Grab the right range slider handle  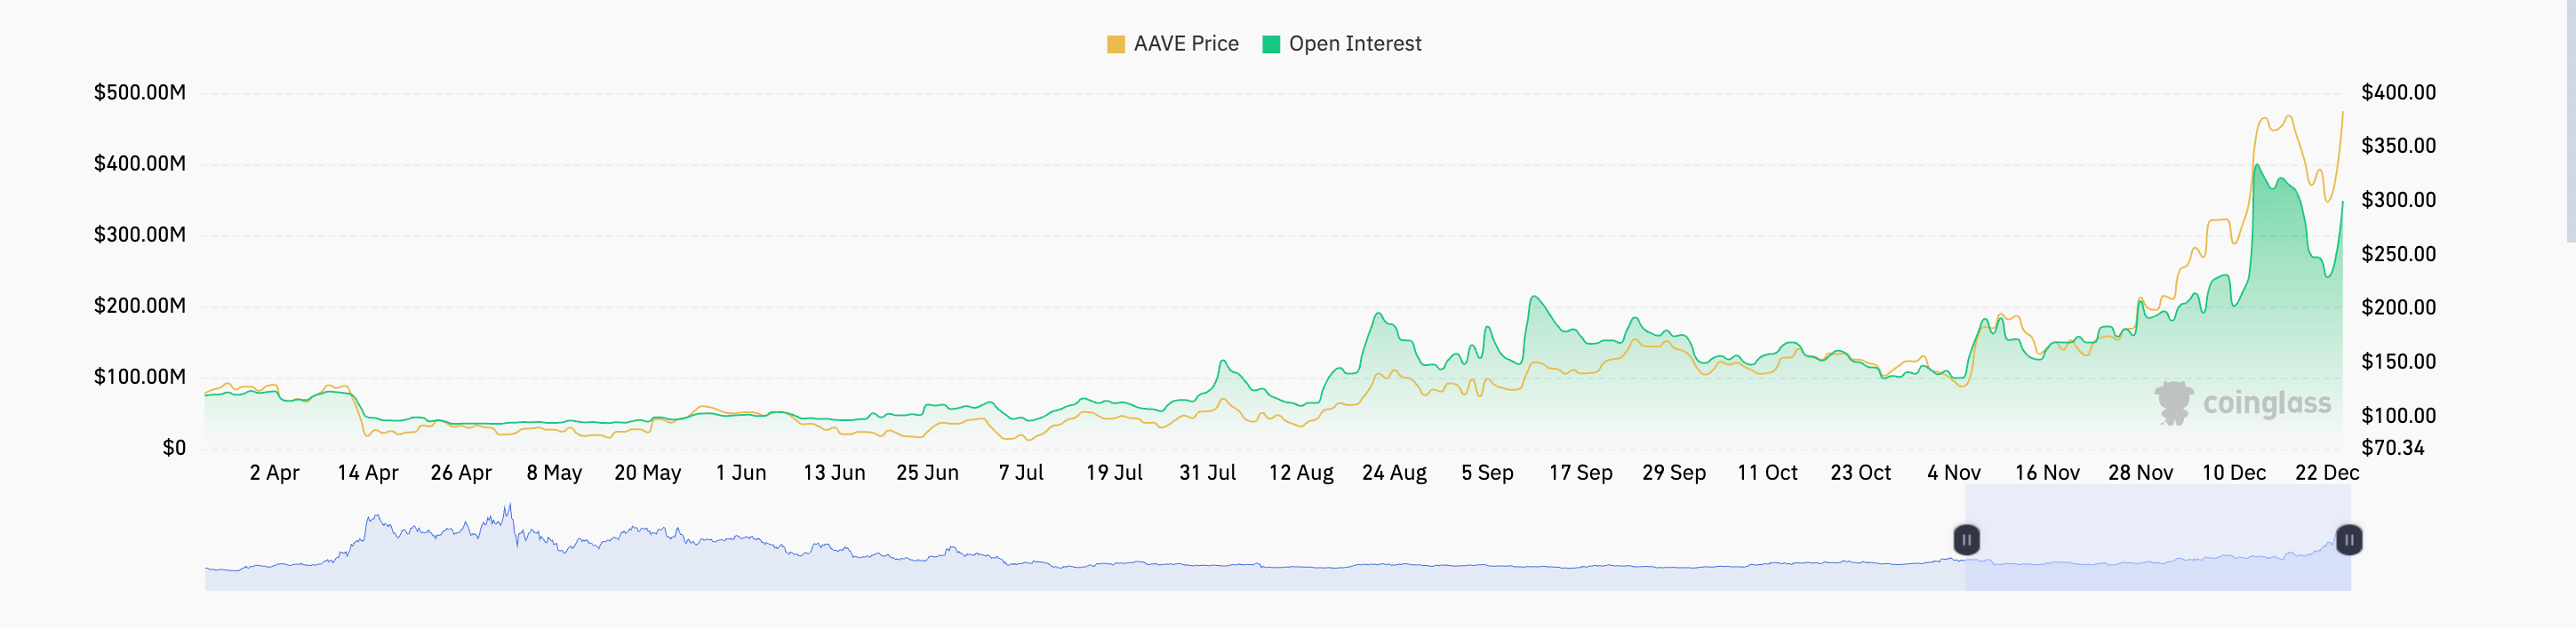tap(2349, 540)
